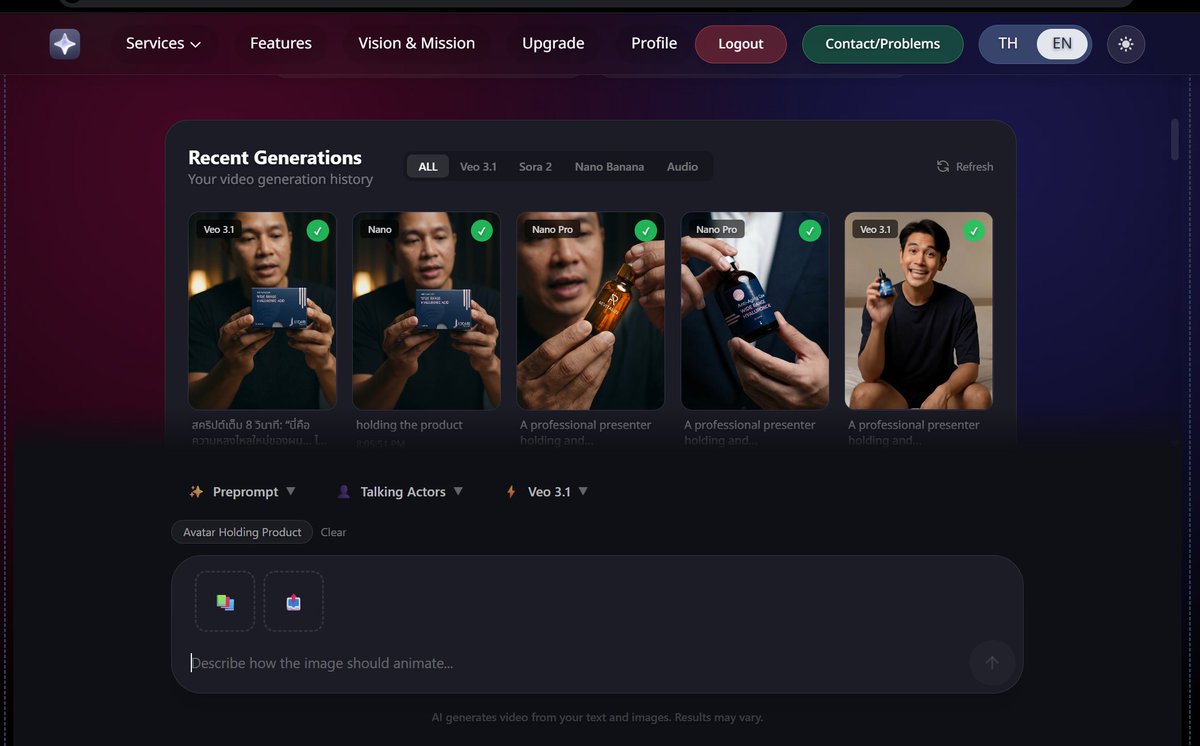The height and width of the screenshot is (746, 1200).
Task: Switch language to TH
Action: [x=1007, y=43]
